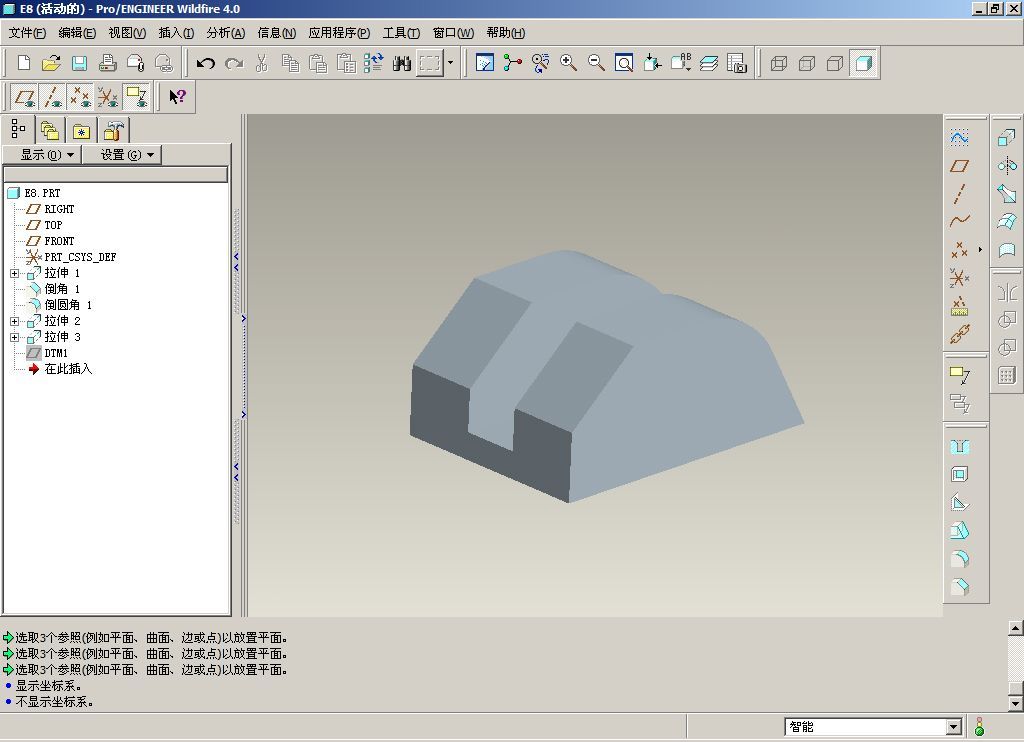Create a new file with the blank page icon
The height and width of the screenshot is (742, 1024).
pos(24,63)
